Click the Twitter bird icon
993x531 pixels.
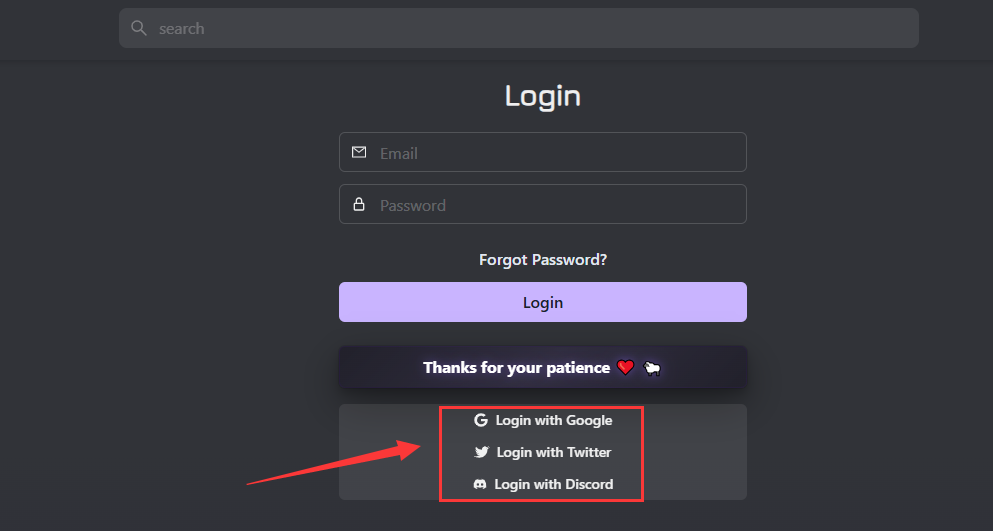[481, 452]
